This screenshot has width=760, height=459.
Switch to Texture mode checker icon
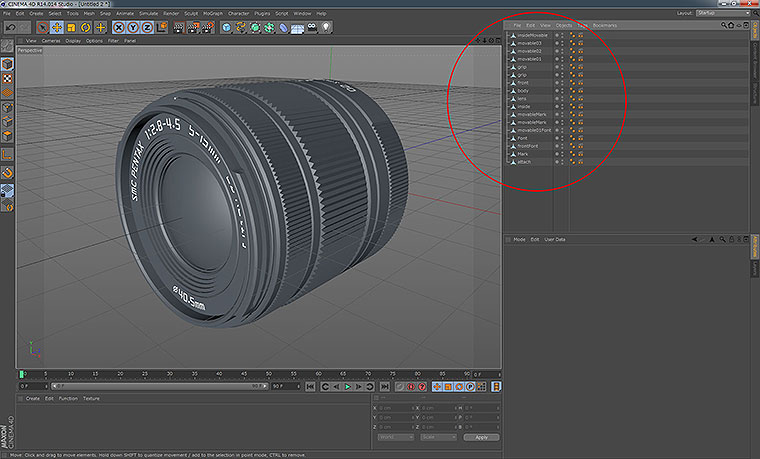point(7,79)
